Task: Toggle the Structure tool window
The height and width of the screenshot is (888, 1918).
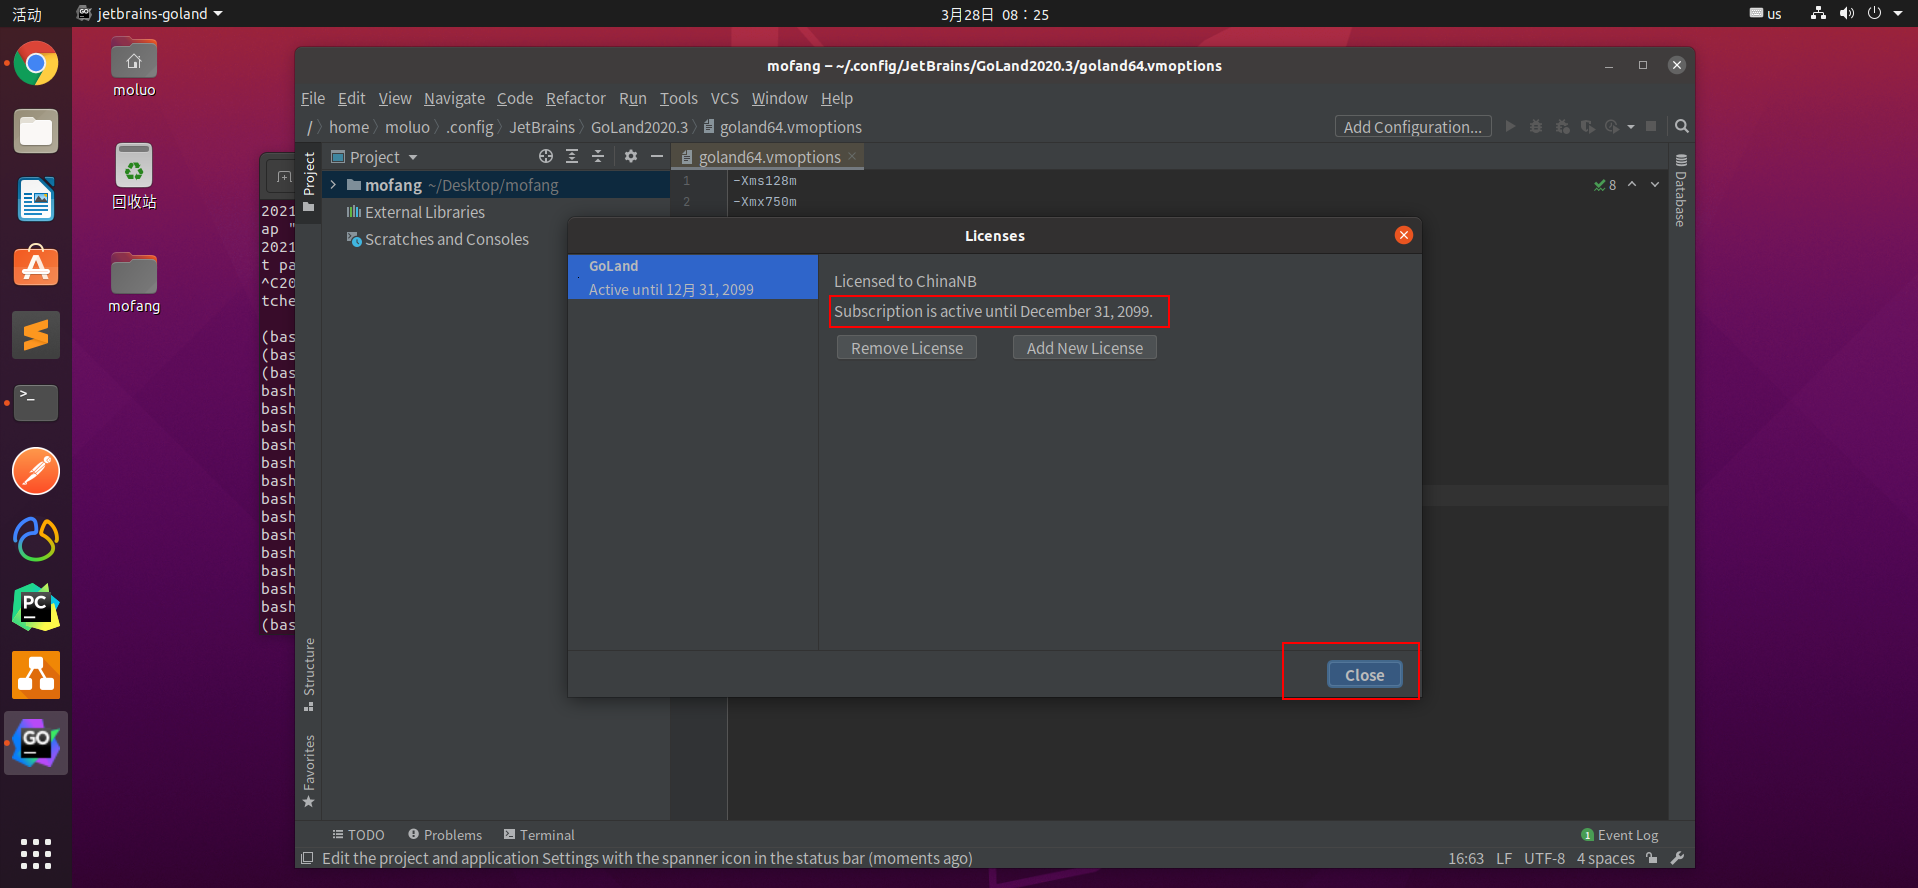Action: pos(309,674)
